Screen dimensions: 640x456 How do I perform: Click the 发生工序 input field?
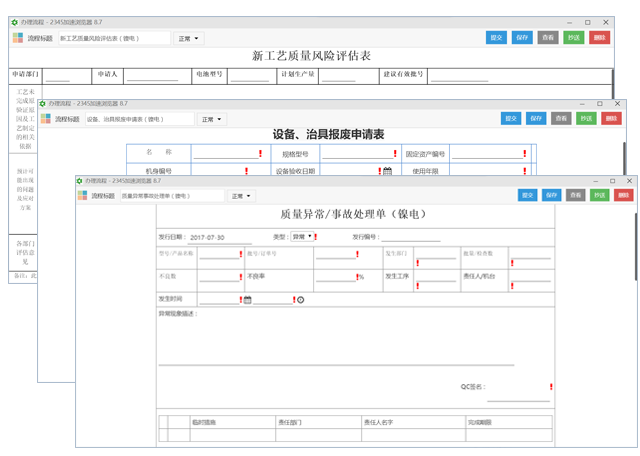tap(436, 277)
